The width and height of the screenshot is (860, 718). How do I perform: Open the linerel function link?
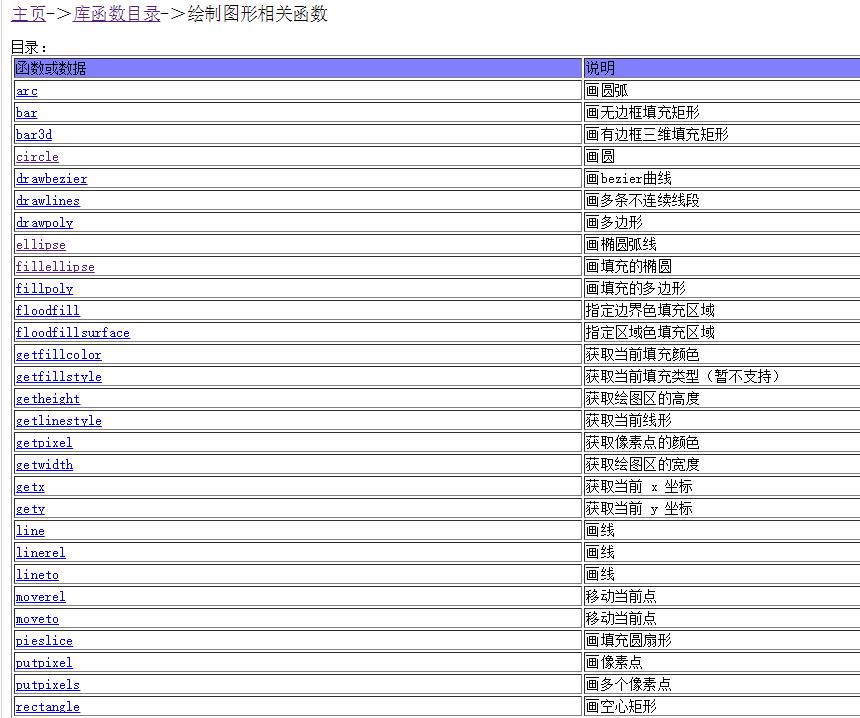pyautogui.click(x=41, y=552)
